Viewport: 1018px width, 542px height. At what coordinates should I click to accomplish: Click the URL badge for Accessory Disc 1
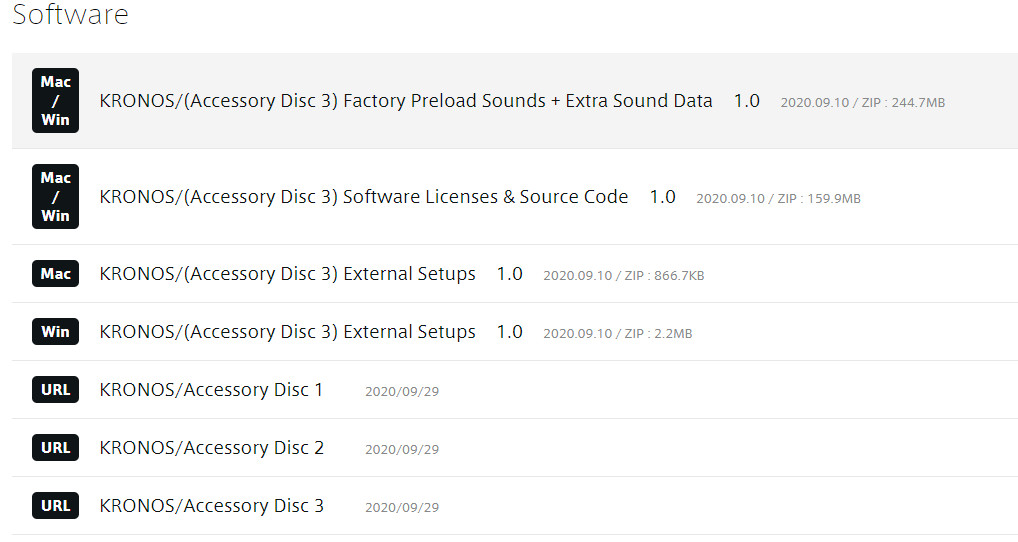click(55, 390)
